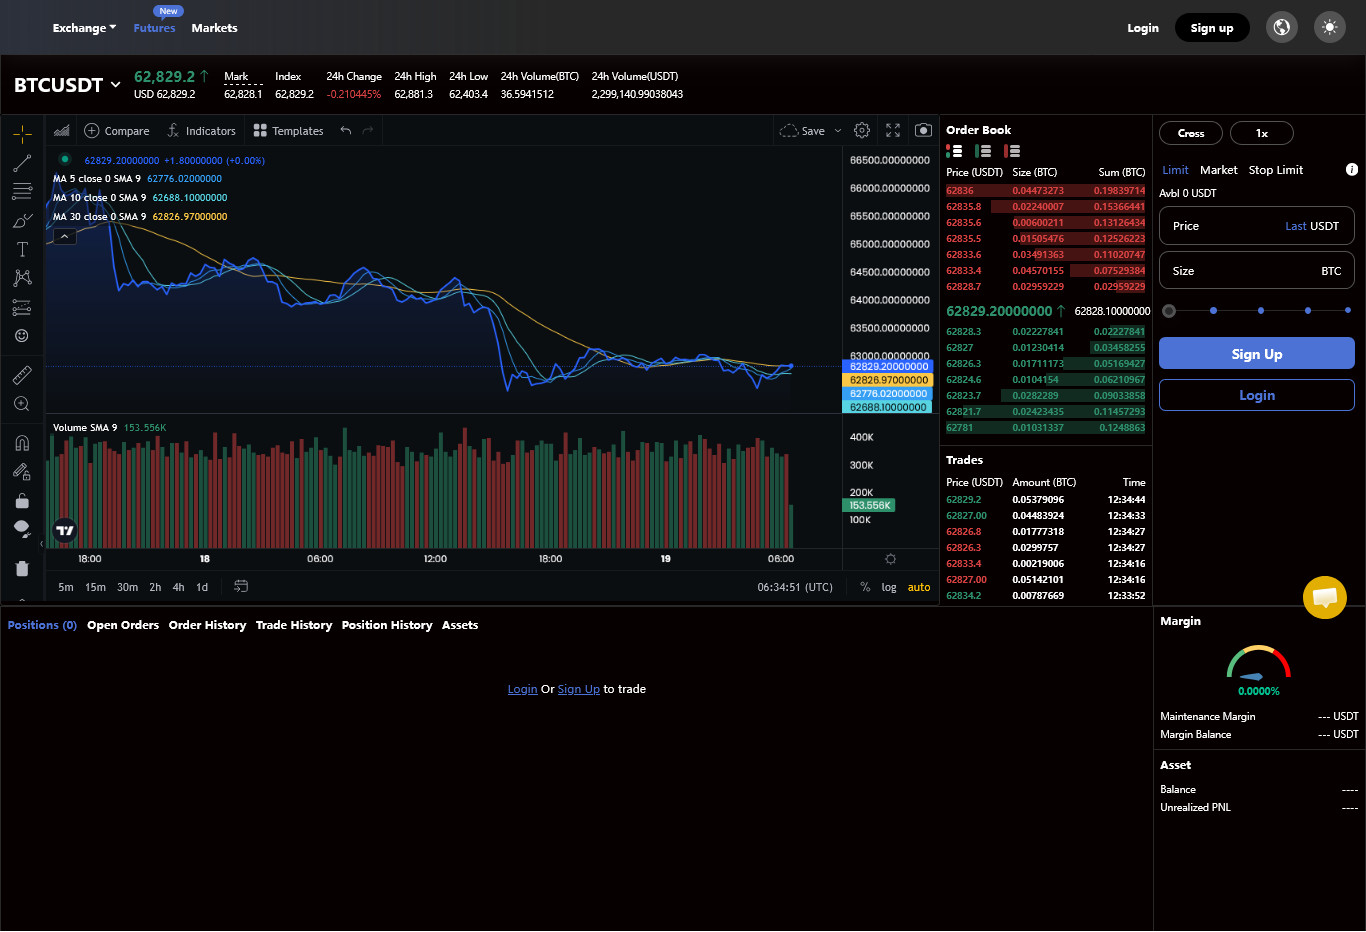Toggle log scale on chart

coord(889,587)
